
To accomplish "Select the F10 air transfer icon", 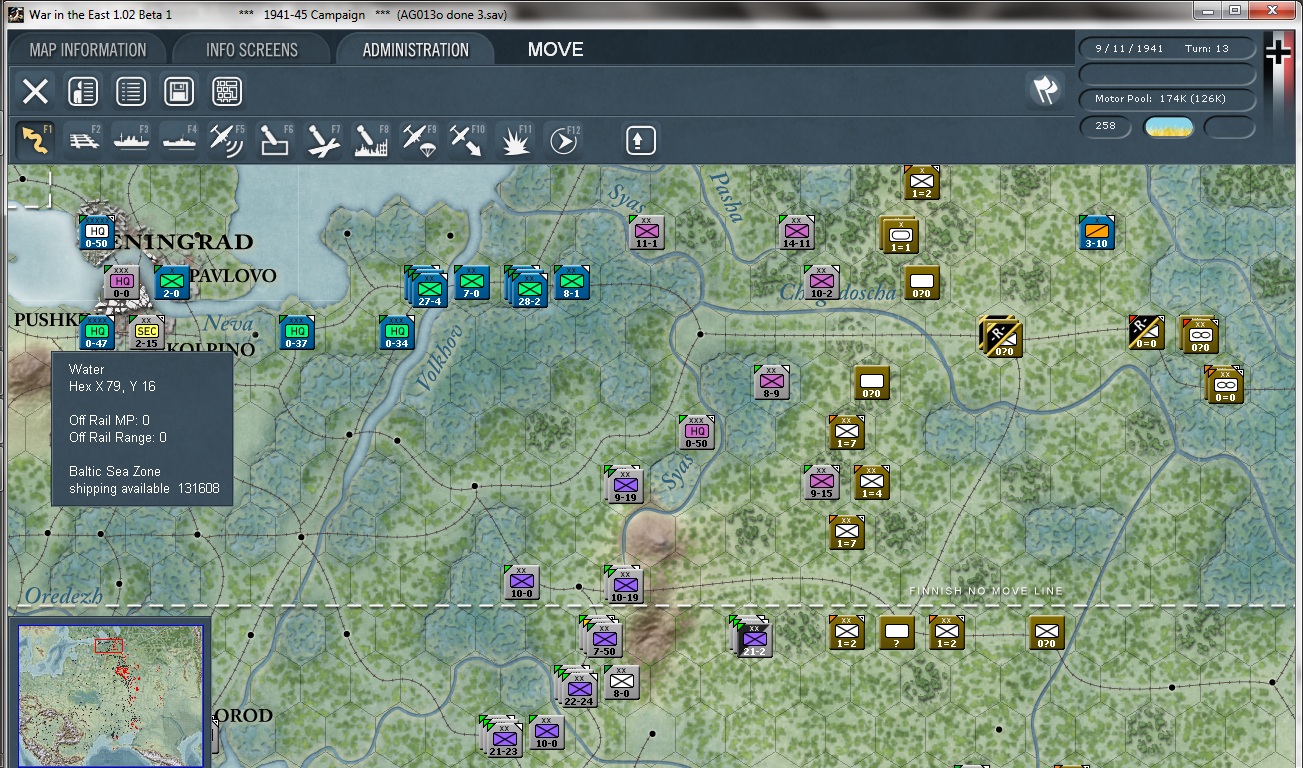I will (467, 140).
